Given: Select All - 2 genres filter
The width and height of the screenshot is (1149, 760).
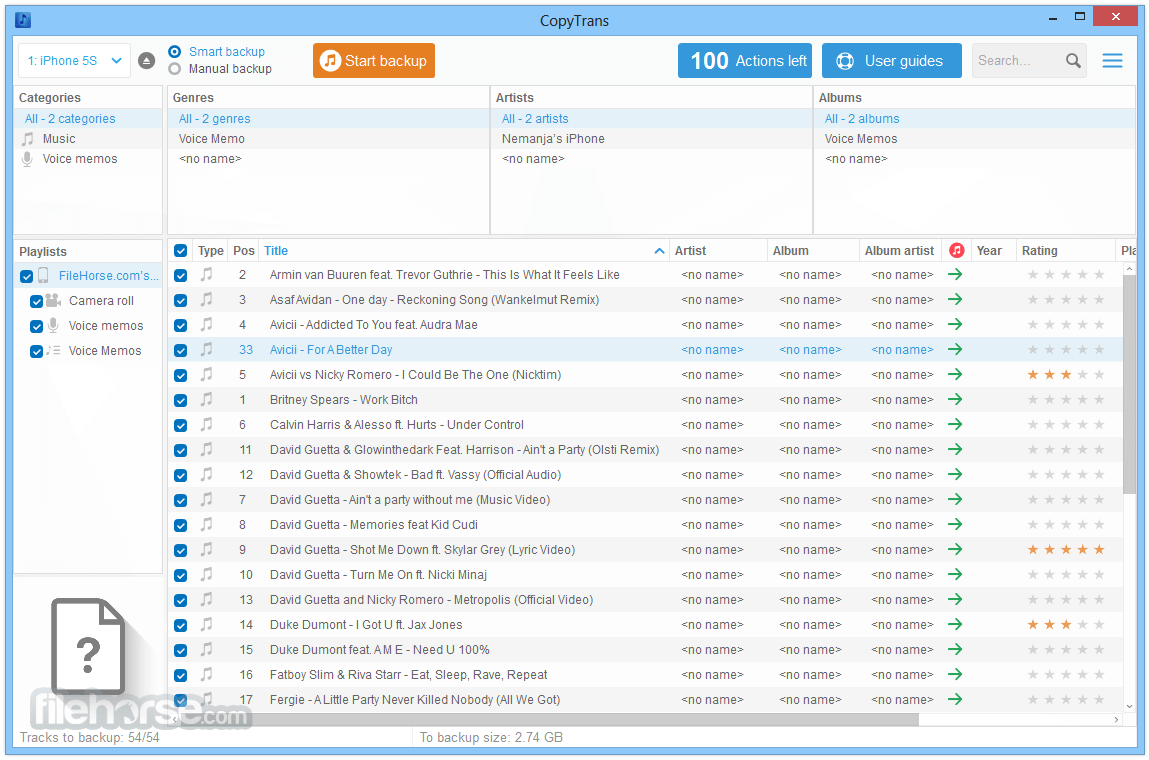Looking at the screenshot, I should pyautogui.click(x=328, y=119).
